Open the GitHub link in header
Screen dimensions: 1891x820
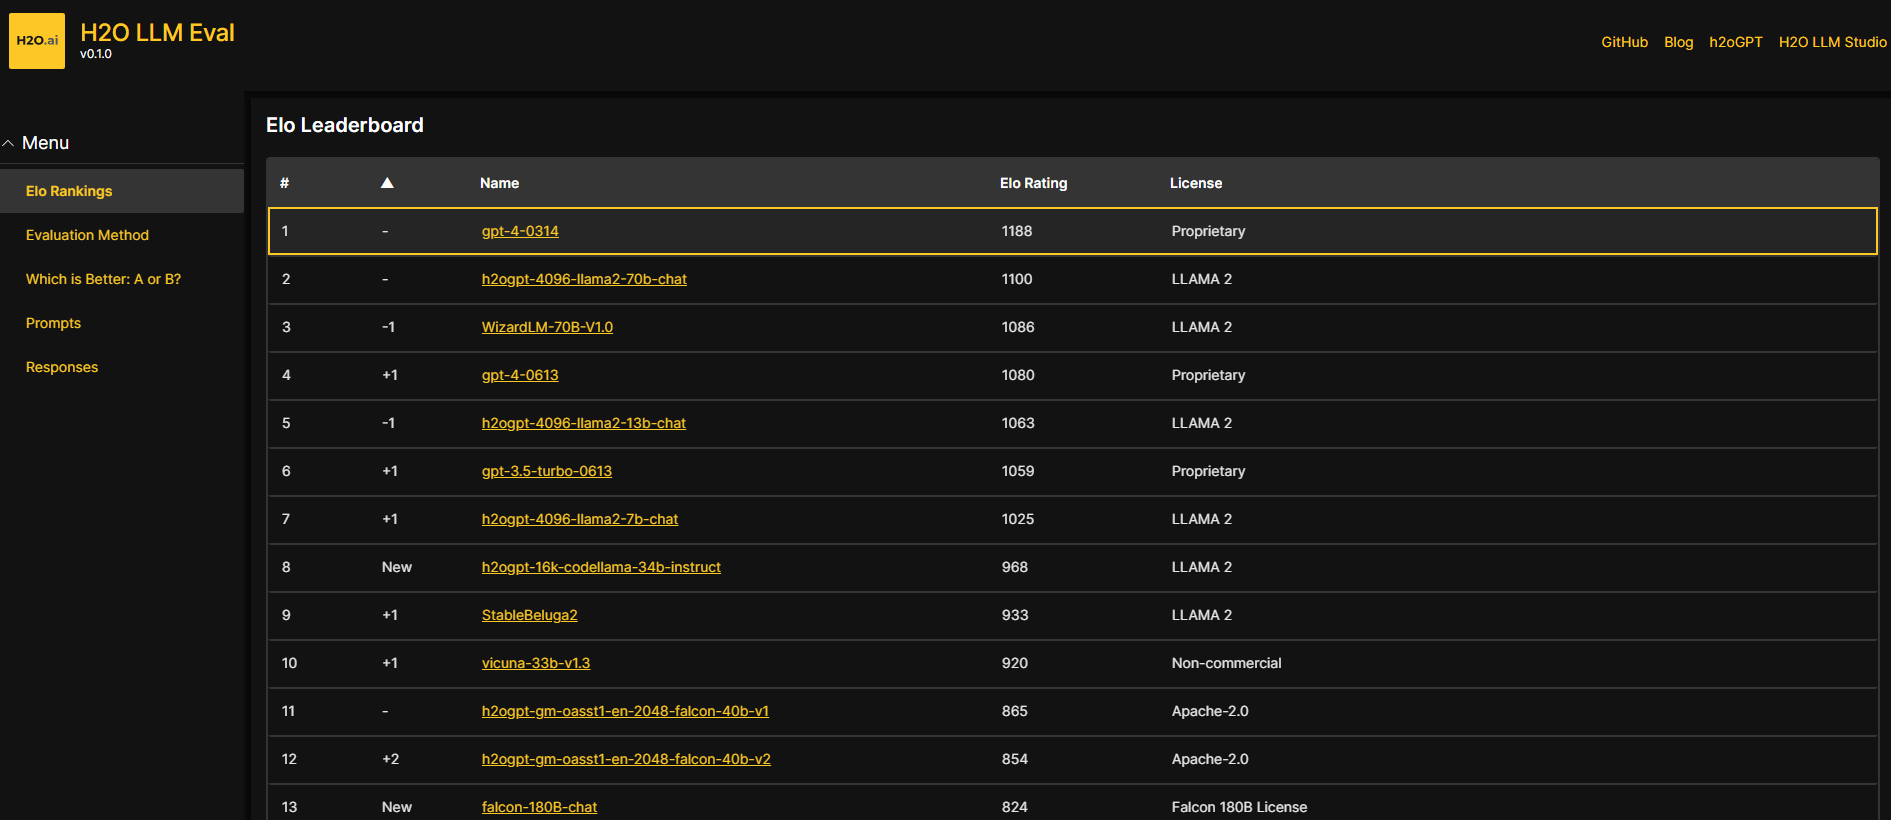1624,42
